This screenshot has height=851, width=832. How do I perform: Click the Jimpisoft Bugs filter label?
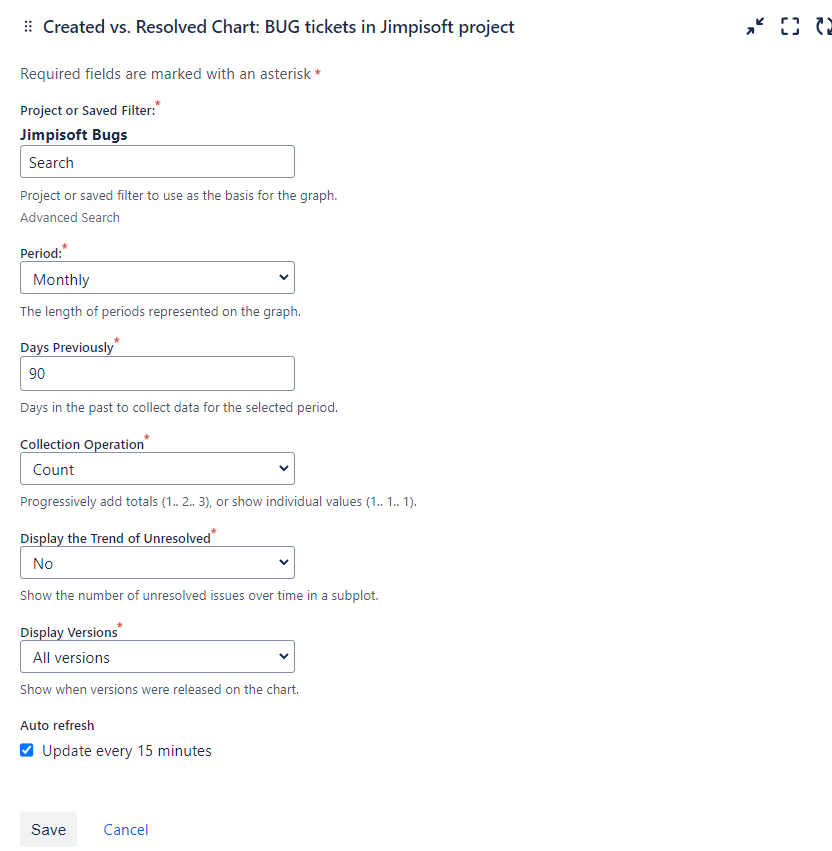(x=73, y=134)
